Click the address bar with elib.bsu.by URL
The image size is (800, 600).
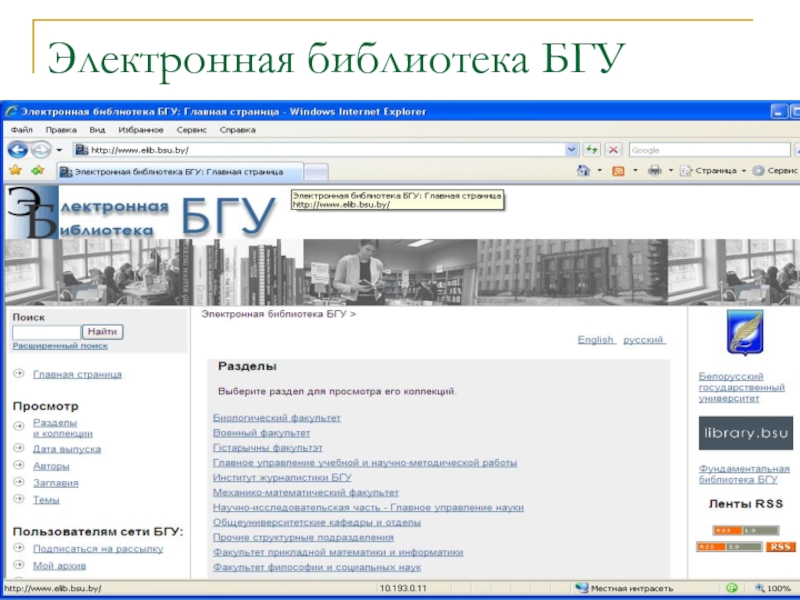point(319,149)
